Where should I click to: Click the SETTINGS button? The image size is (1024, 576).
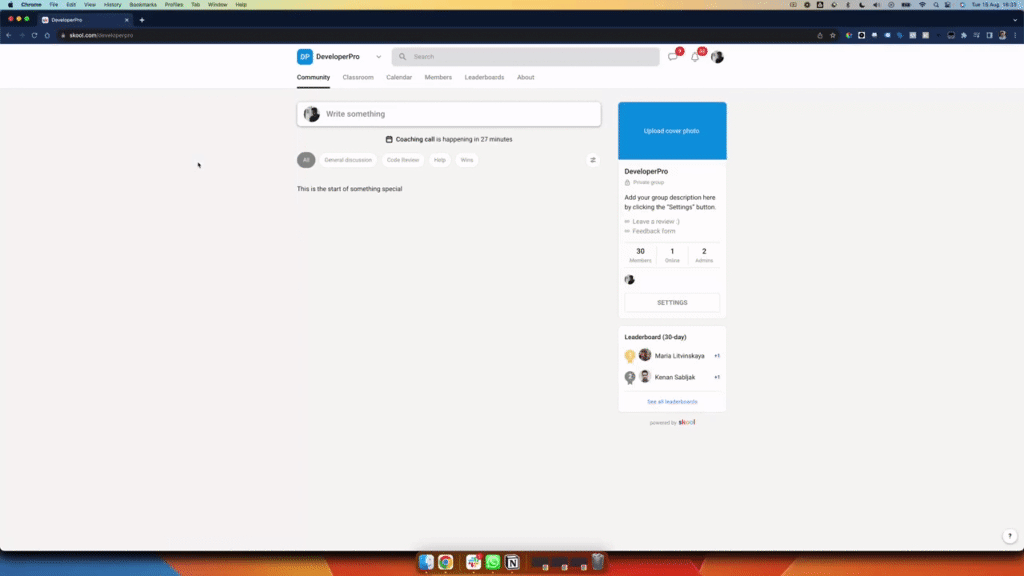point(671,301)
